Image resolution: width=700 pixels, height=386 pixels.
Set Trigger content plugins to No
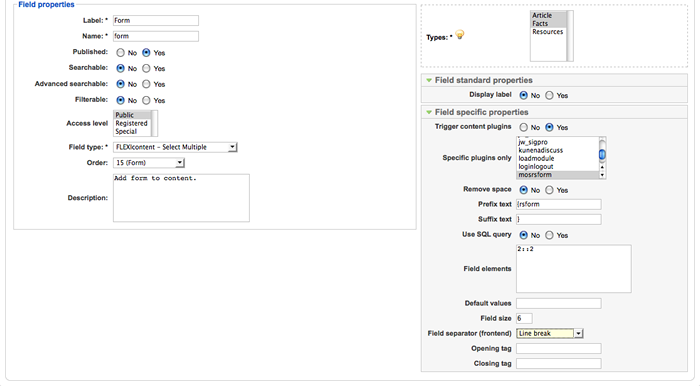point(523,127)
